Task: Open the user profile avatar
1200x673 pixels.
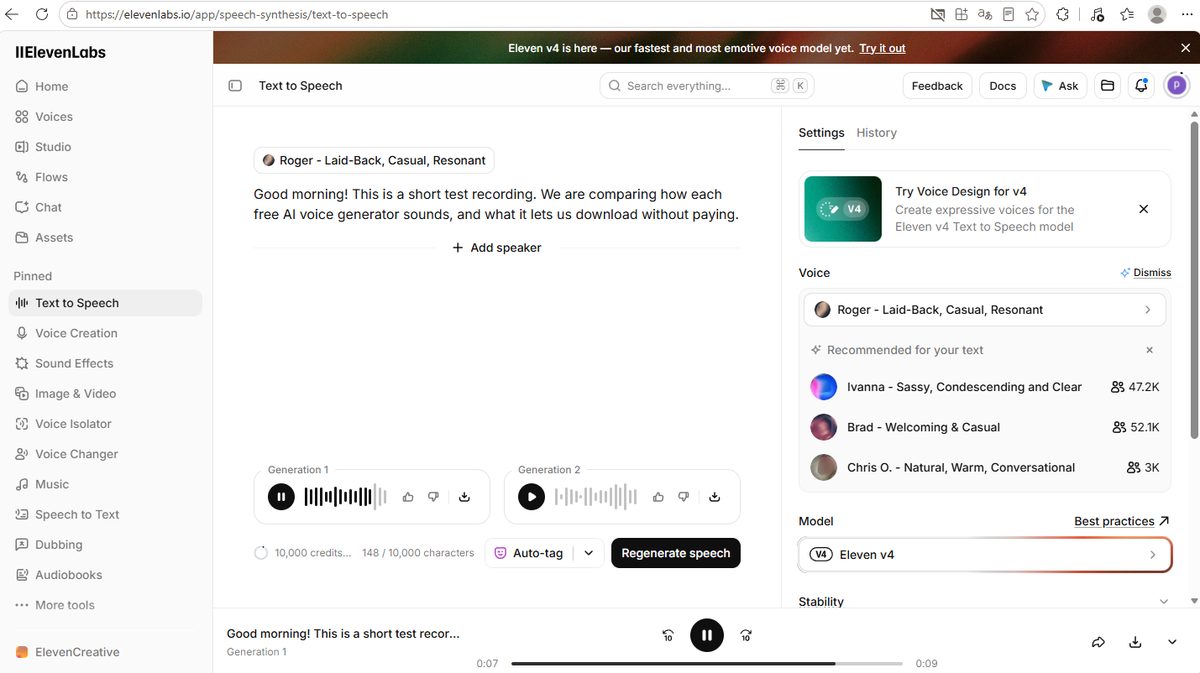Action: [x=1176, y=86]
